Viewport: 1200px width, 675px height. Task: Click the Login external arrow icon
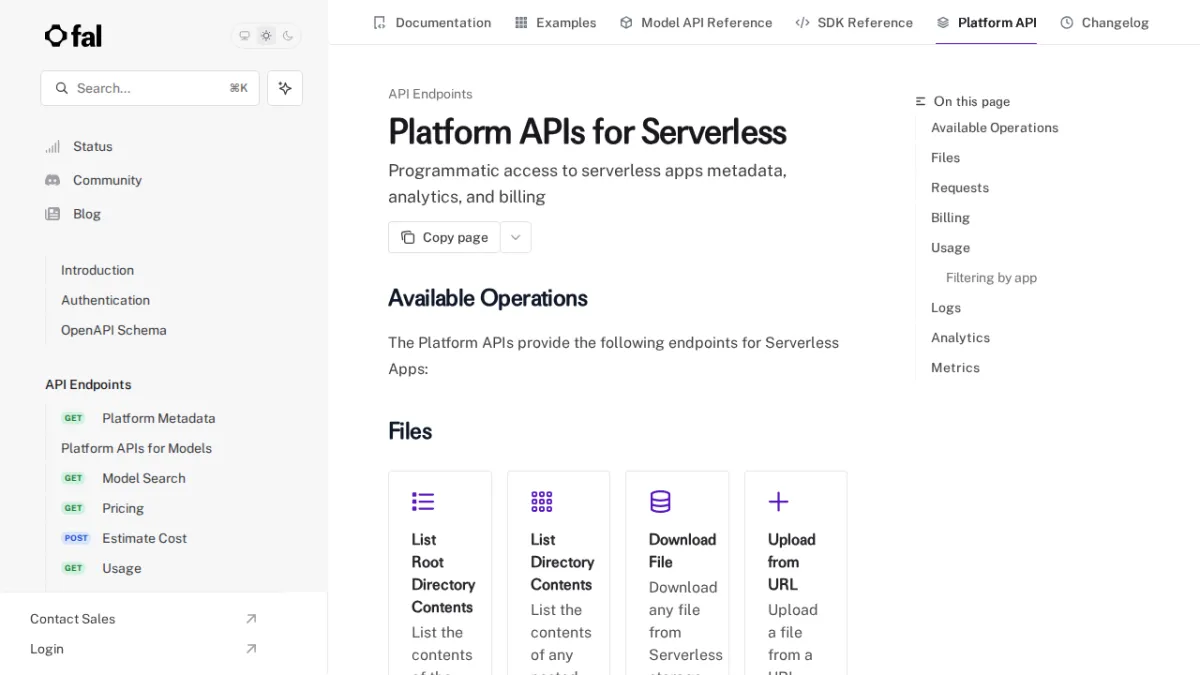point(251,649)
